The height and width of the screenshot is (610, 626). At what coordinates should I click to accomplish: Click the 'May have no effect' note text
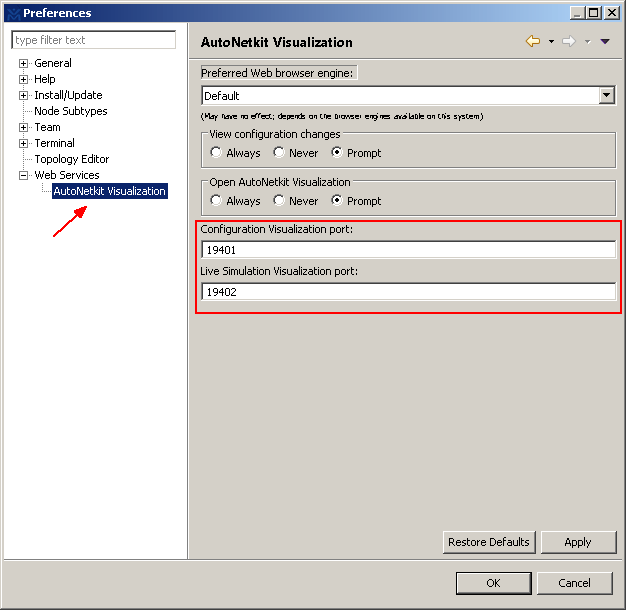click(342, 116)
